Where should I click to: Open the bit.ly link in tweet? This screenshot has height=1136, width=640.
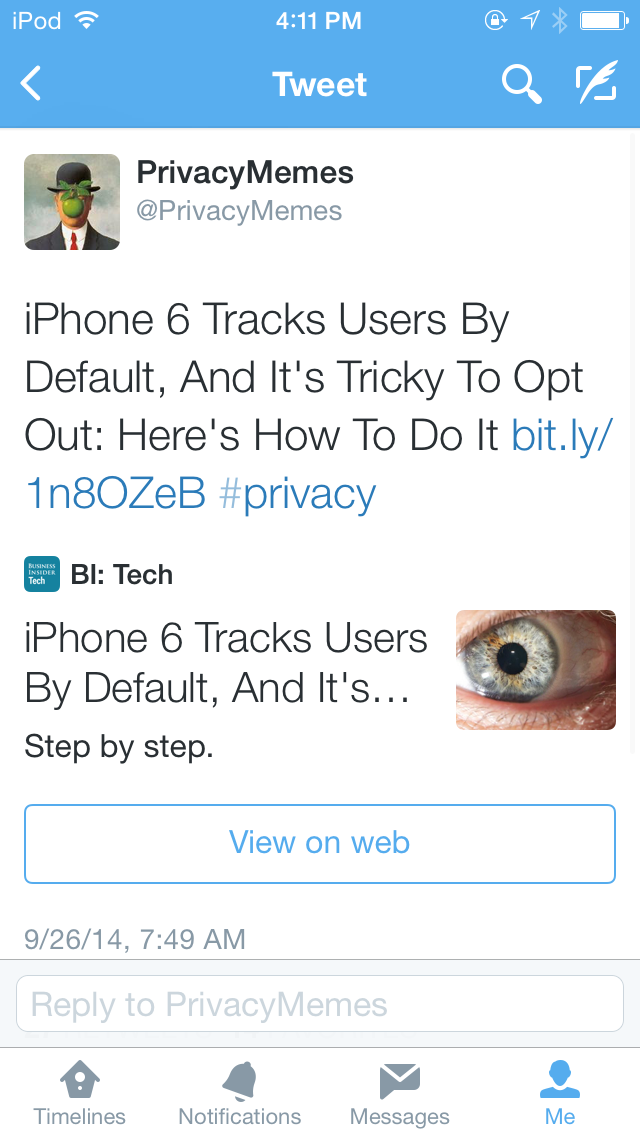[x=562, y=436]
